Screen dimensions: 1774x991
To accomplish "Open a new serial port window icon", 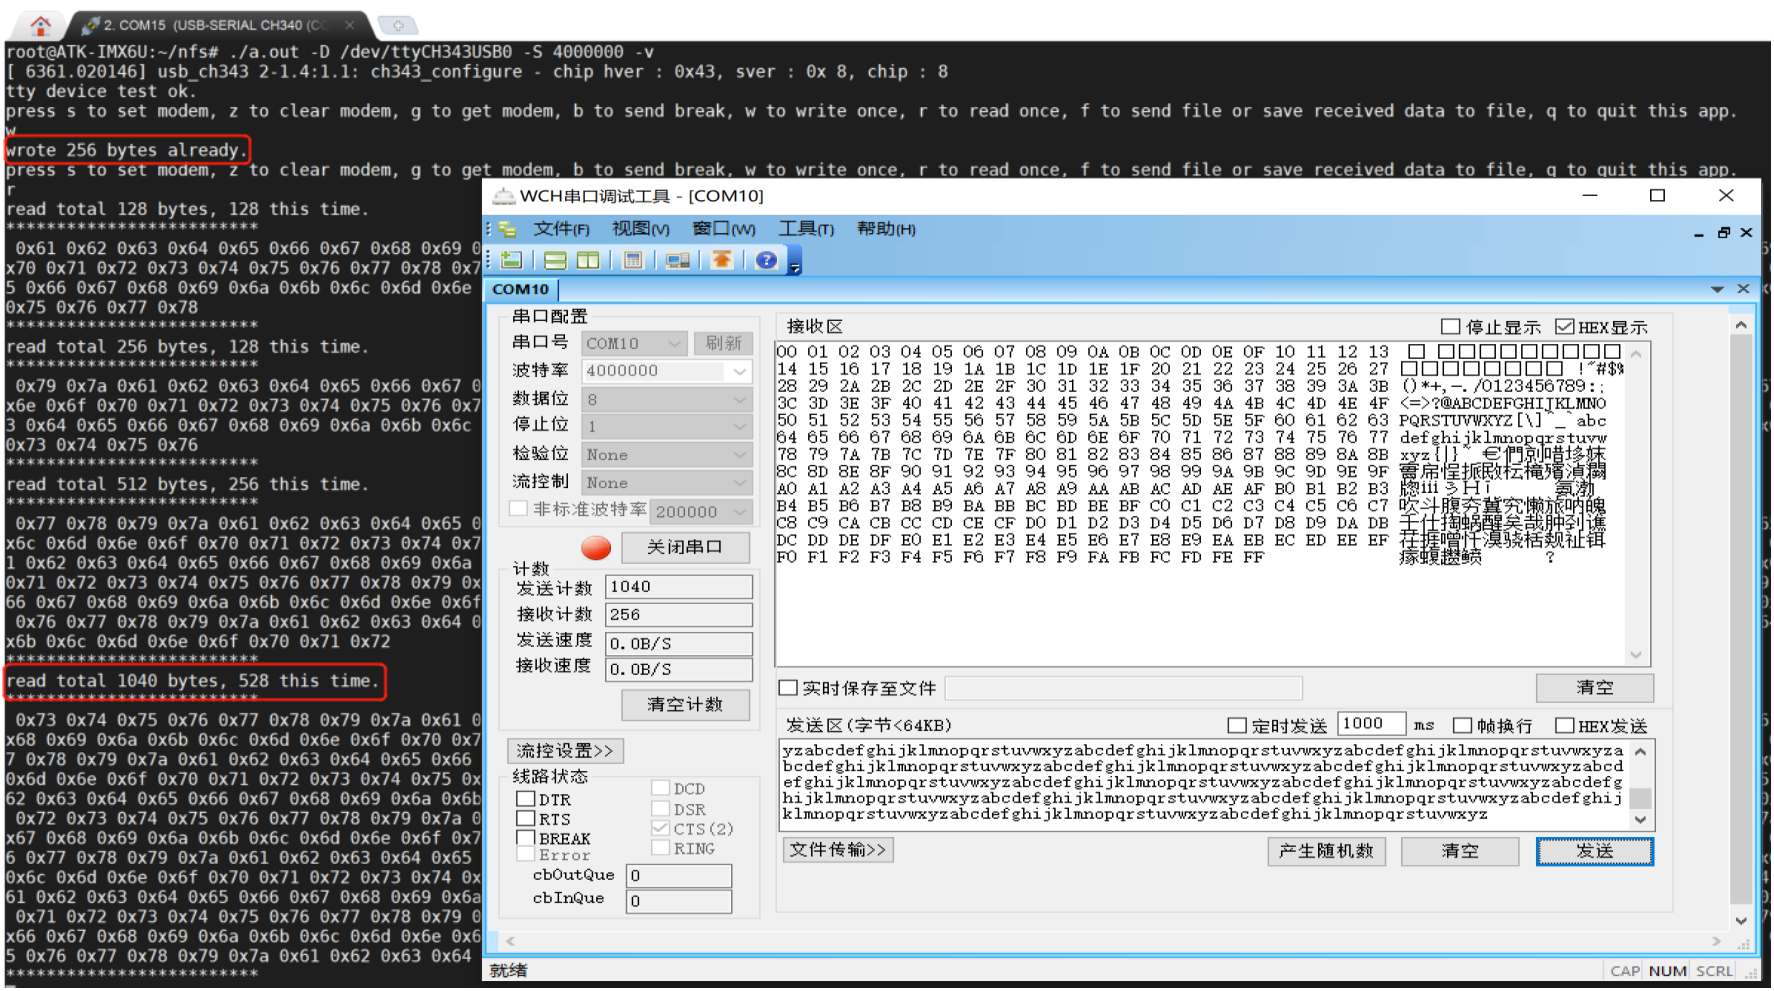I will [511, 260].
